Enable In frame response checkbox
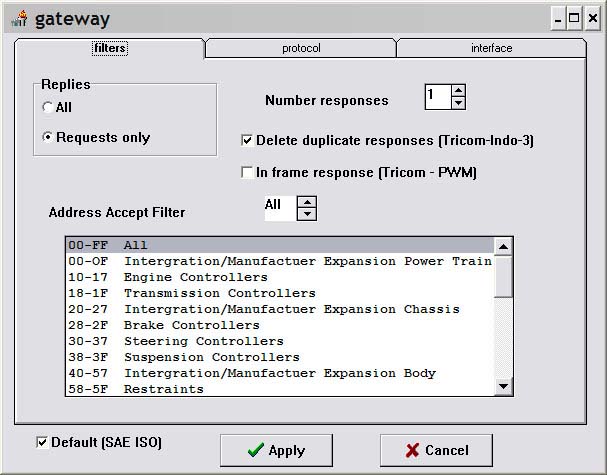The width and height of the screenshot is (607, 475). point(248,172)
